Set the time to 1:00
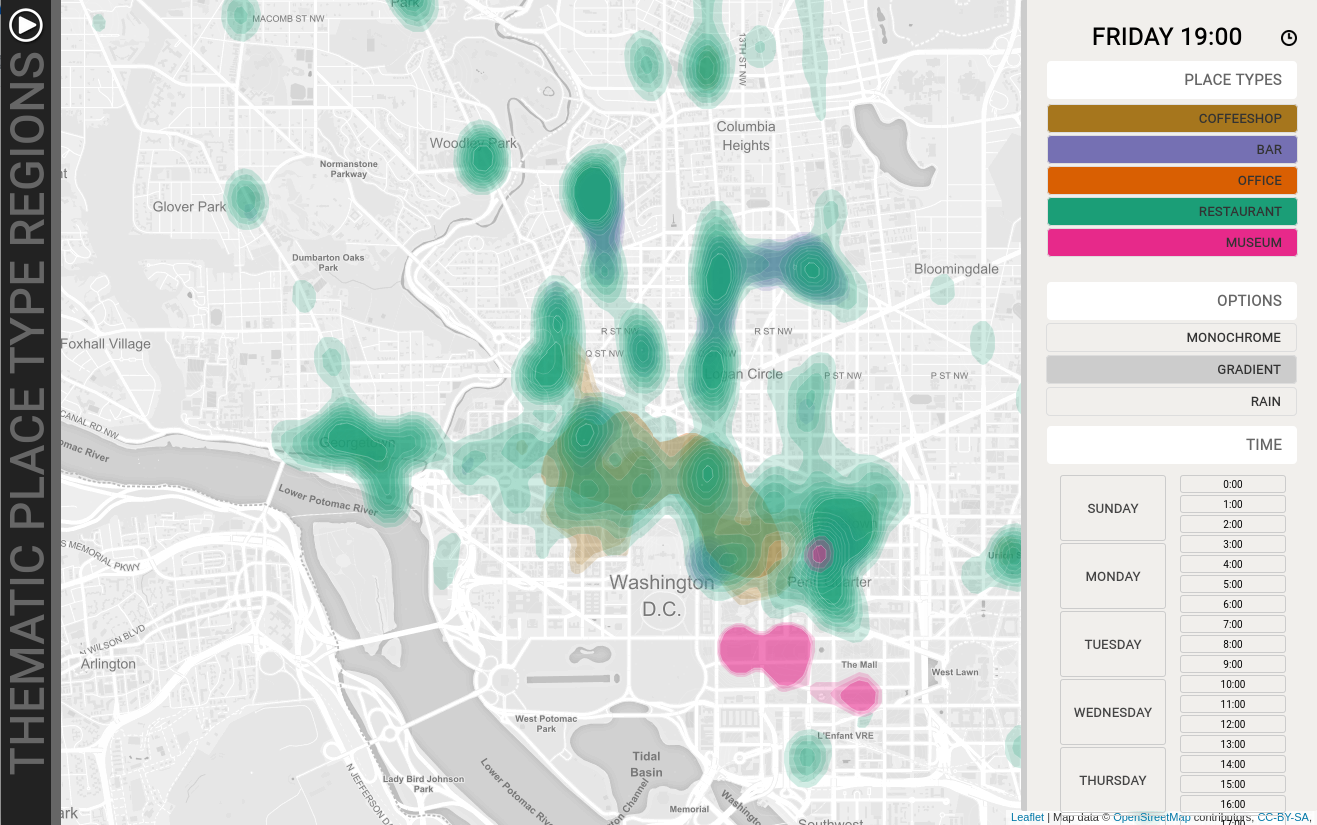The image size is (1317, 825). (x=1233, y=504)
